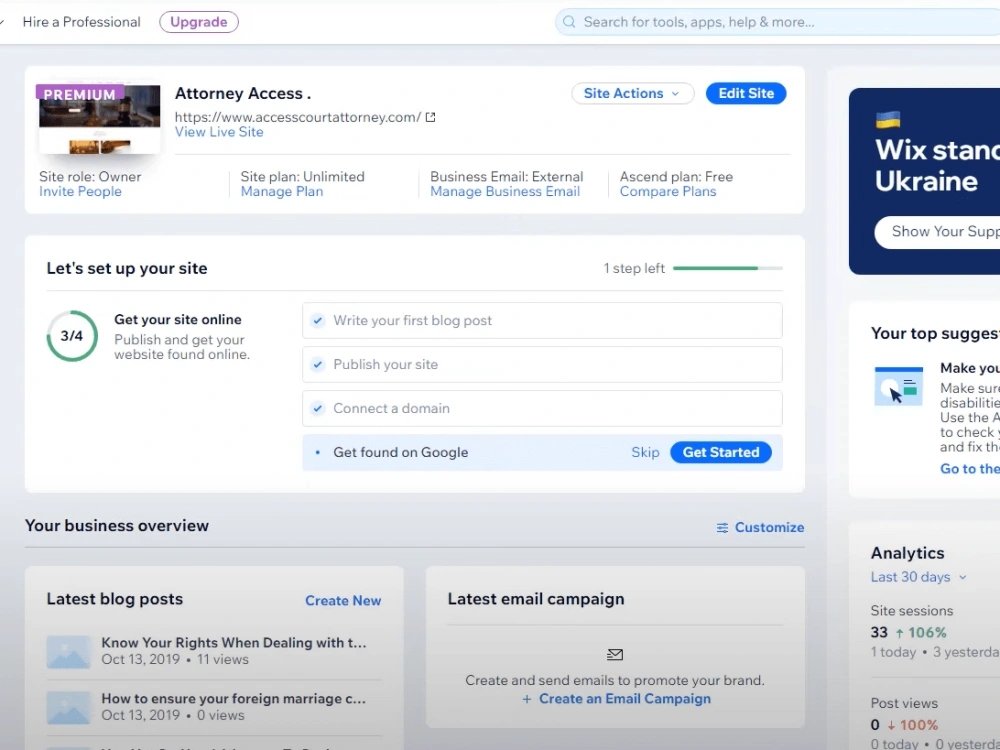Click the 3/4 progress circle
Viewport: 1000px width, 750px height.
click(72, 336)
